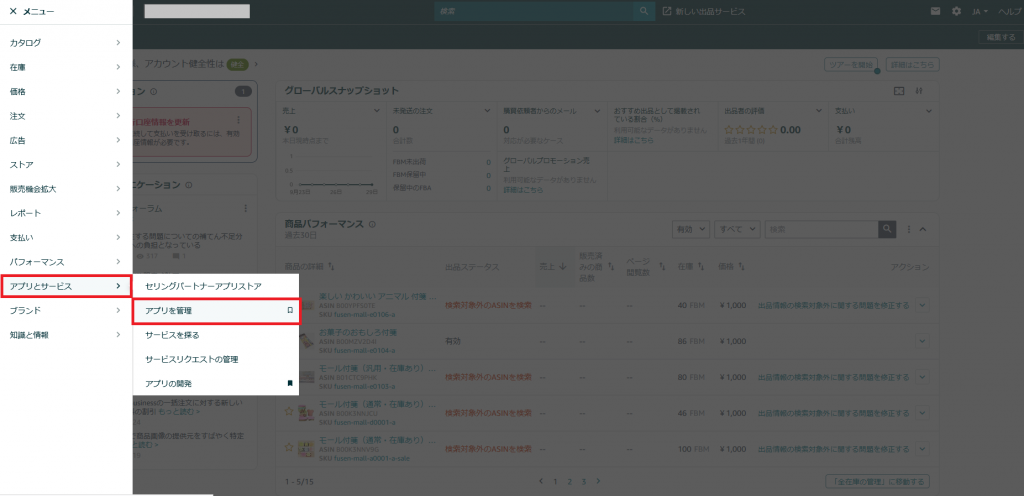Open the 有効 status filter dropdown
Viewport: 1024px width, 496px height.
pyautogui.click(x=691, y=229)
